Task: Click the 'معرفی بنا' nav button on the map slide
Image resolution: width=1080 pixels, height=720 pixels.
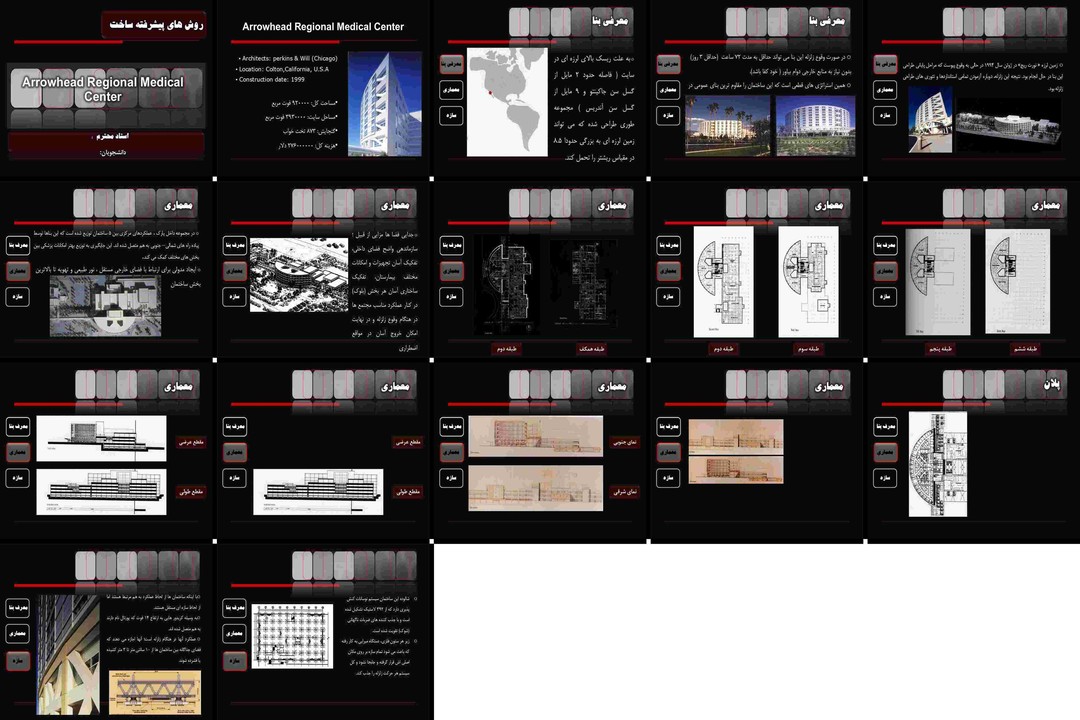Action: tap(451, 64)
